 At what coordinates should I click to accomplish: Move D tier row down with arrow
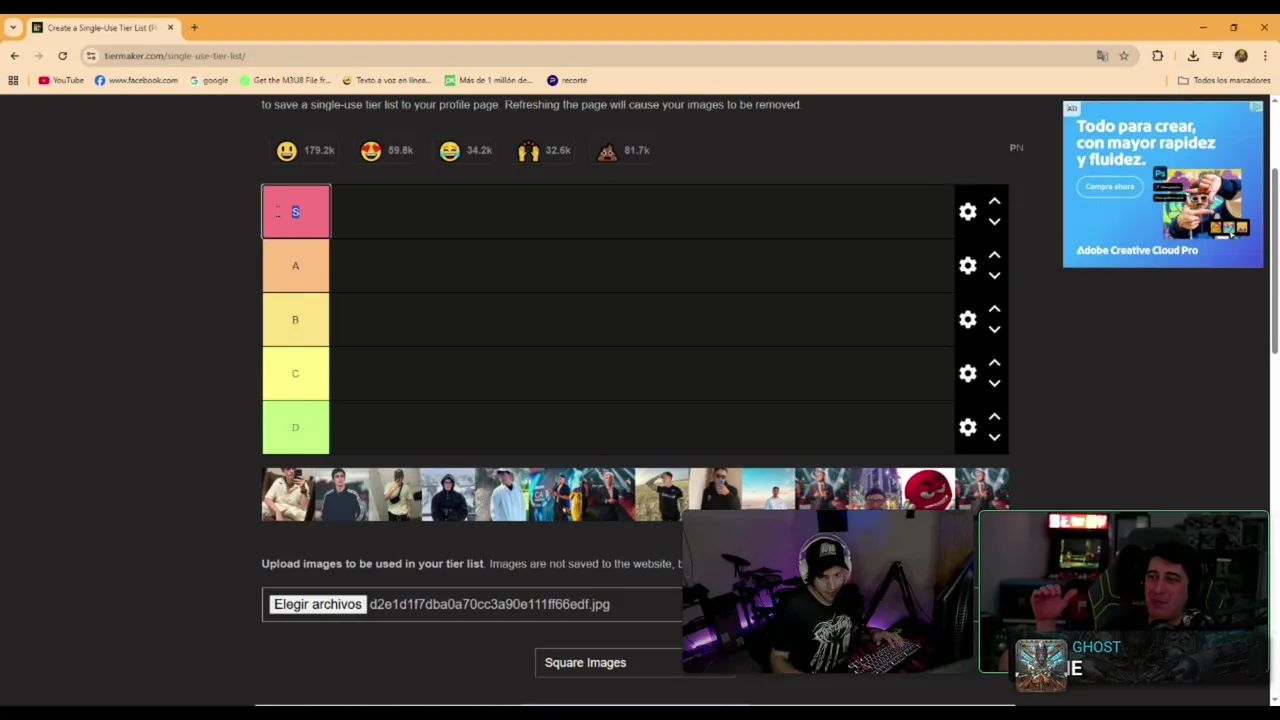click(994, 438)
